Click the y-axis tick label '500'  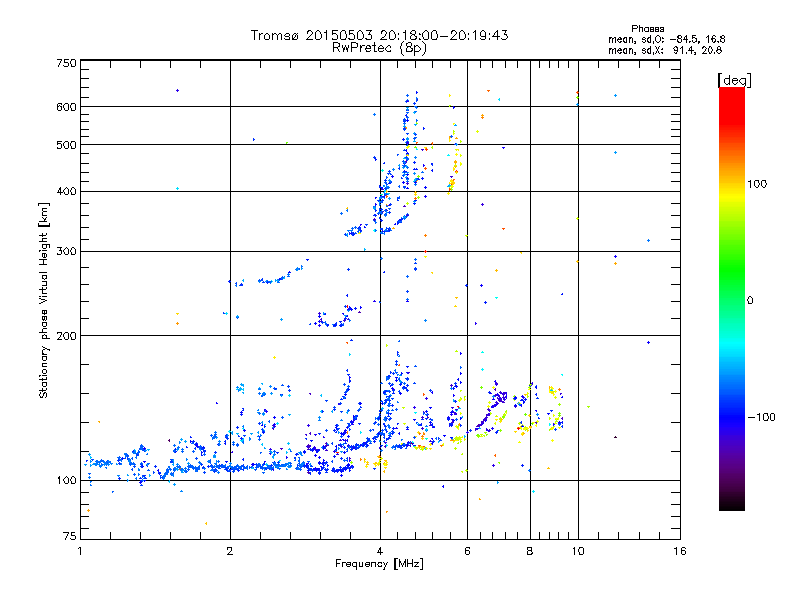tap(66, 145)
